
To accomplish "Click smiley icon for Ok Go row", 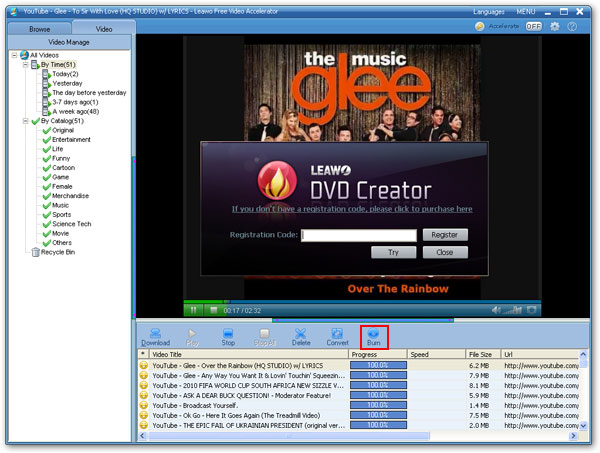I will coord(143,415).
